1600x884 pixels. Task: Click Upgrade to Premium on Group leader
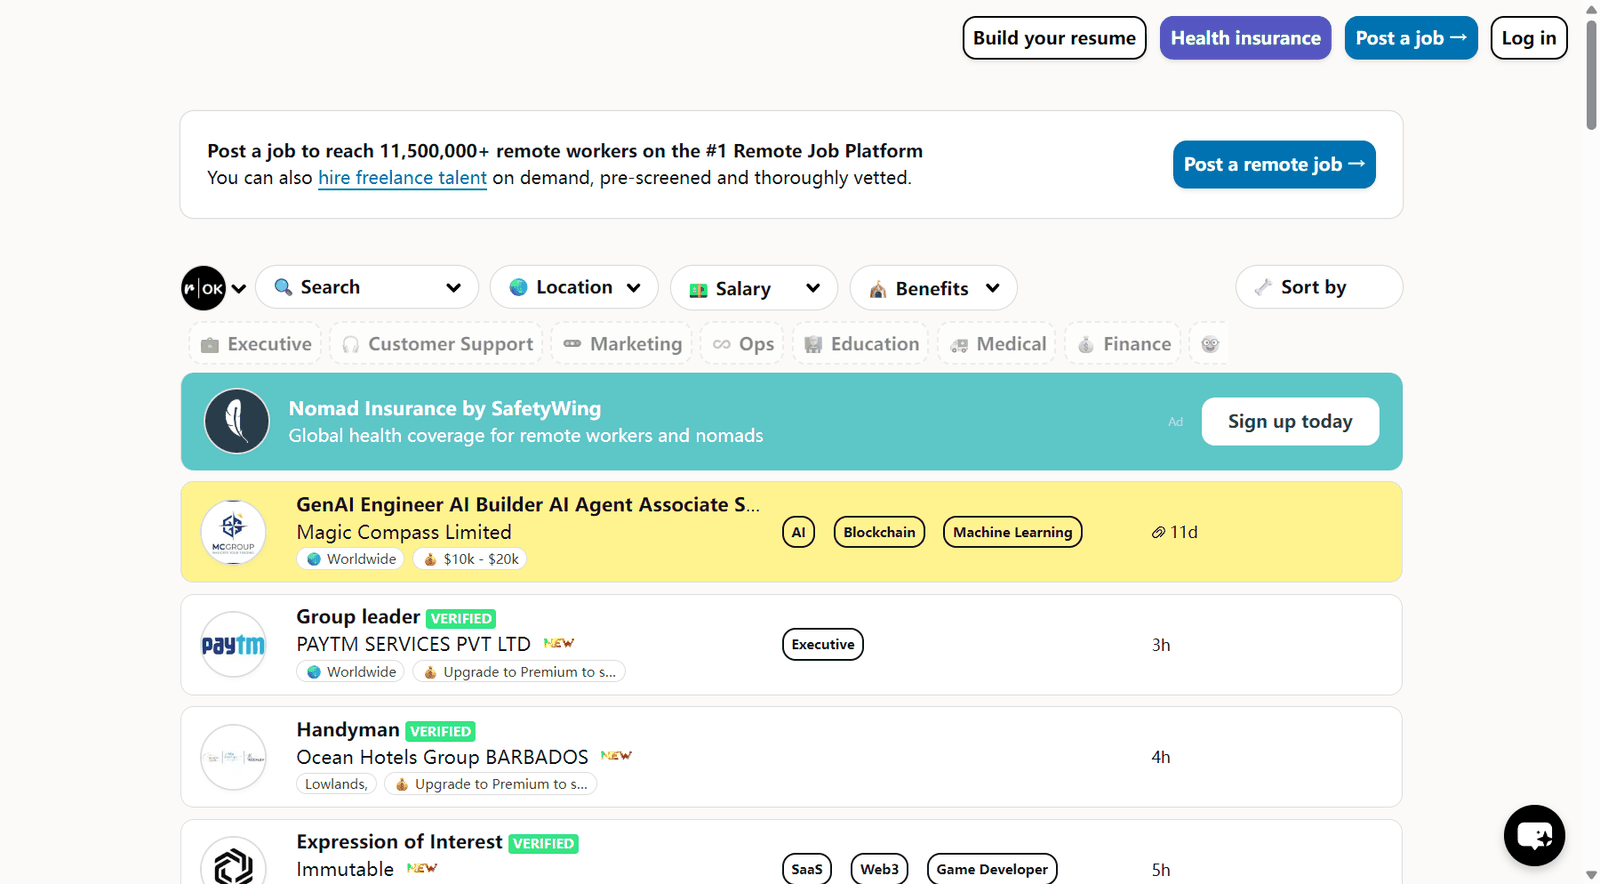point(519,672)
